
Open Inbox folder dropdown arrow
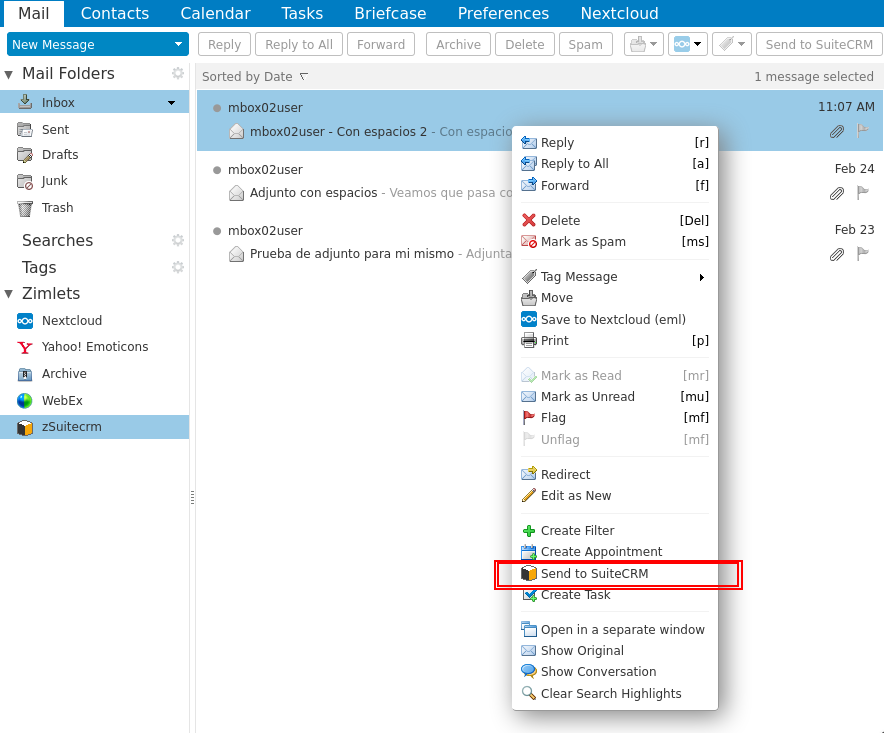(x=171, y=103)
